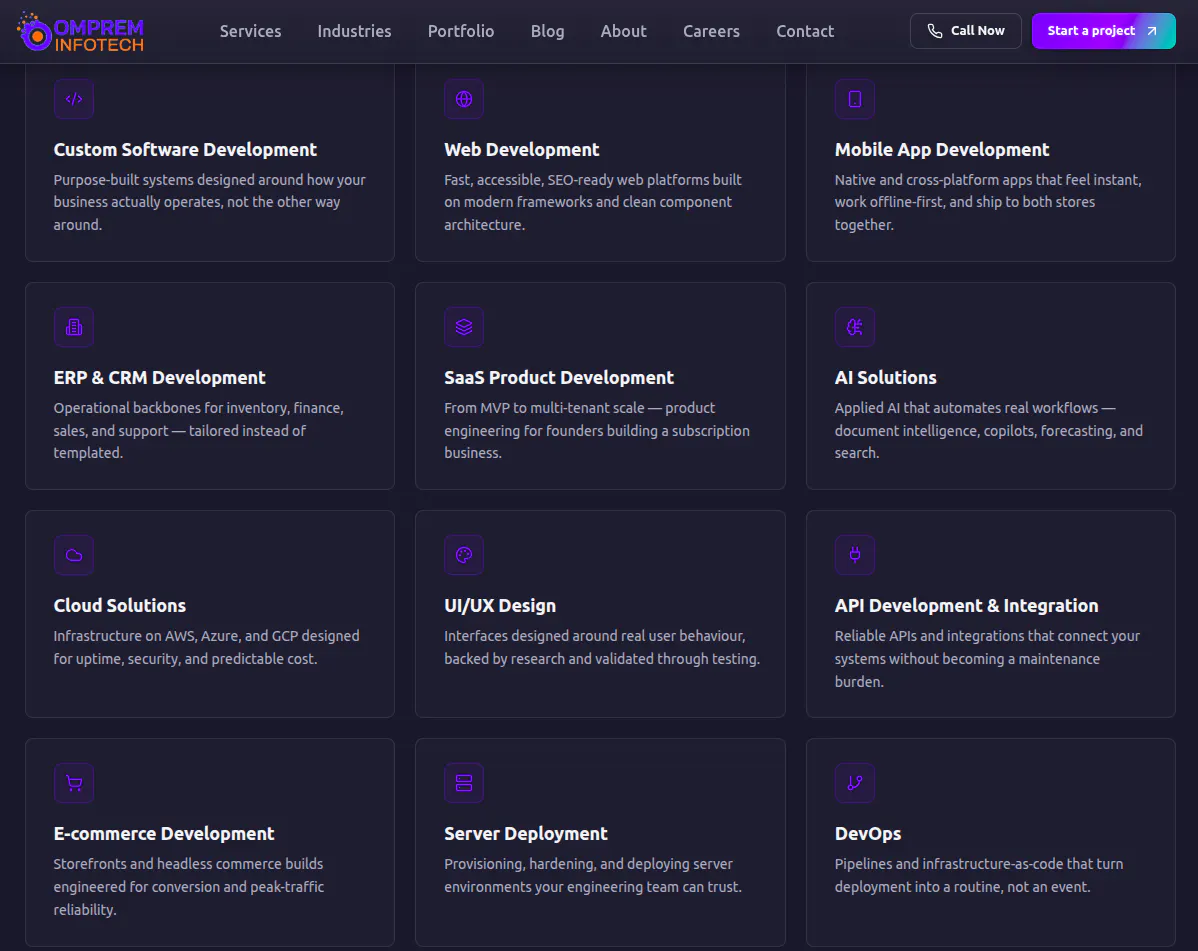The image size is (1198, 951).
Task: Select the E-commerce Development heading
Action: pos(164,833)
